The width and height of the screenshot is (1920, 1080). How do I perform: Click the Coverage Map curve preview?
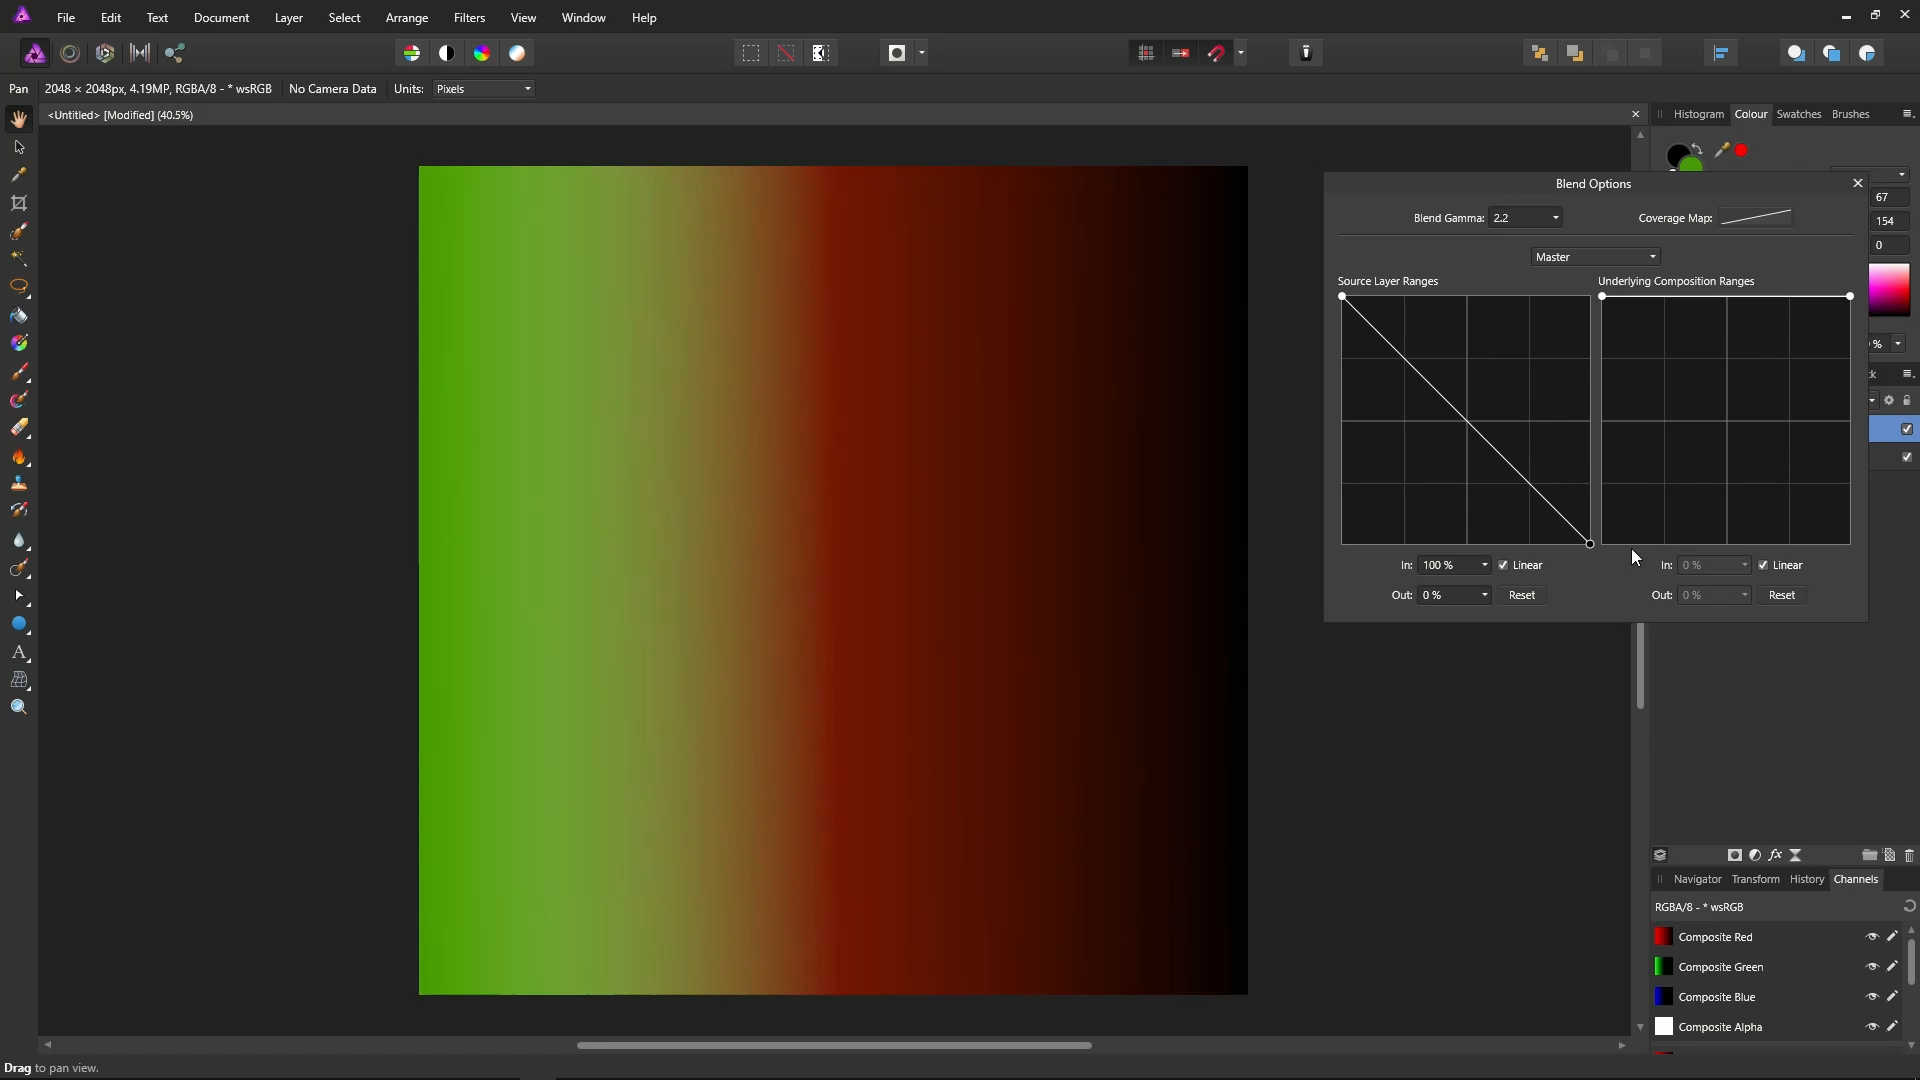pos(1756,217)
